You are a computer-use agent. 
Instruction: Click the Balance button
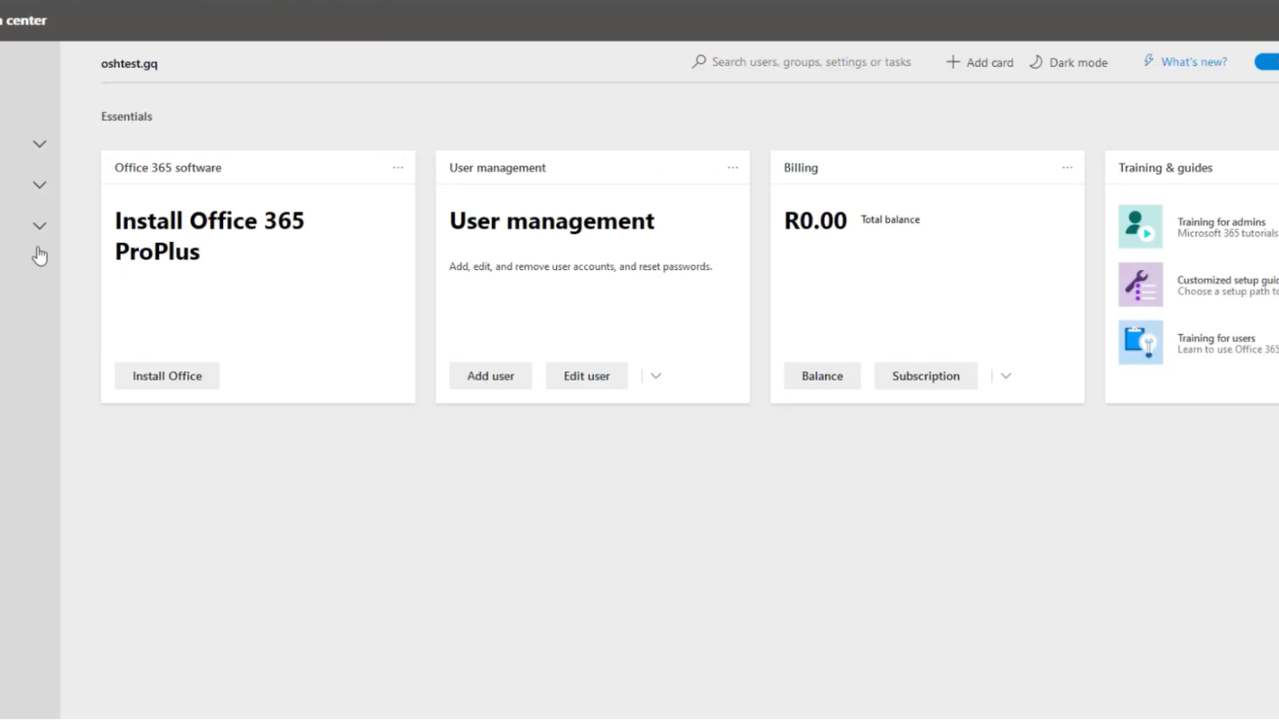(822, 376)
